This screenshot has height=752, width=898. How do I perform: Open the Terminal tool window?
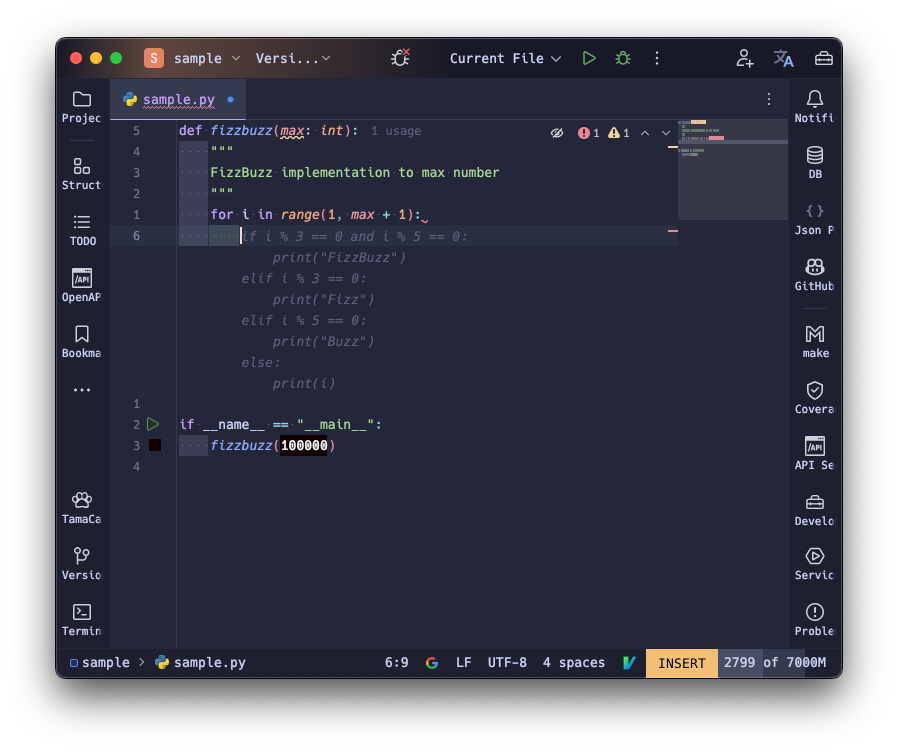pos(82,620)
